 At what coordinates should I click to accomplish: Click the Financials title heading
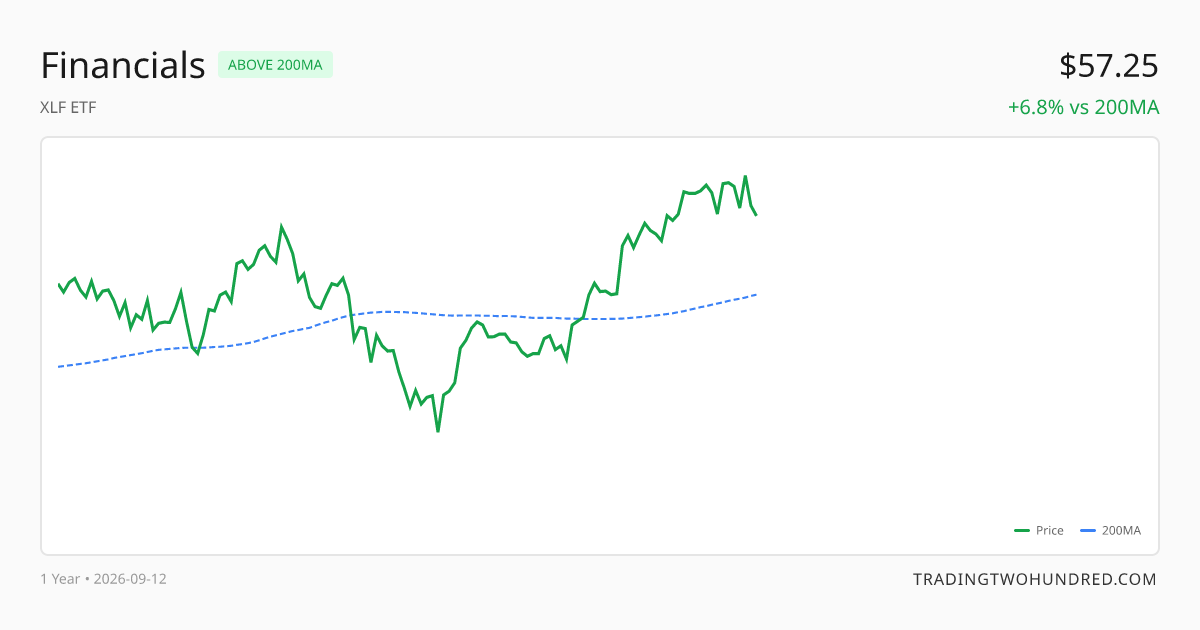(123, 65)
